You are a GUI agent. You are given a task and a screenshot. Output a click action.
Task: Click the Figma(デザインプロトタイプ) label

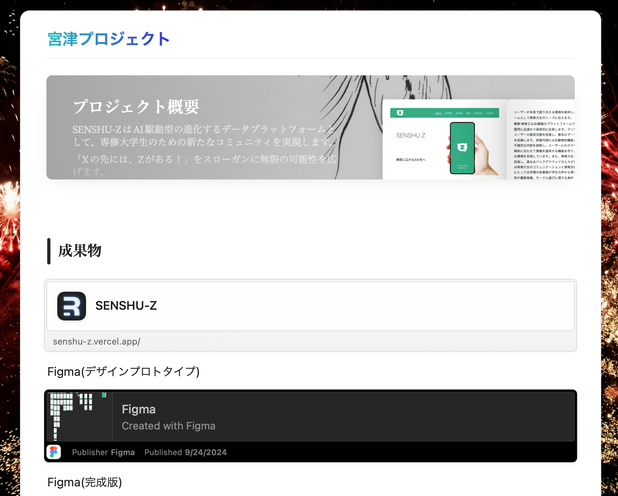(x=123, y=372)
